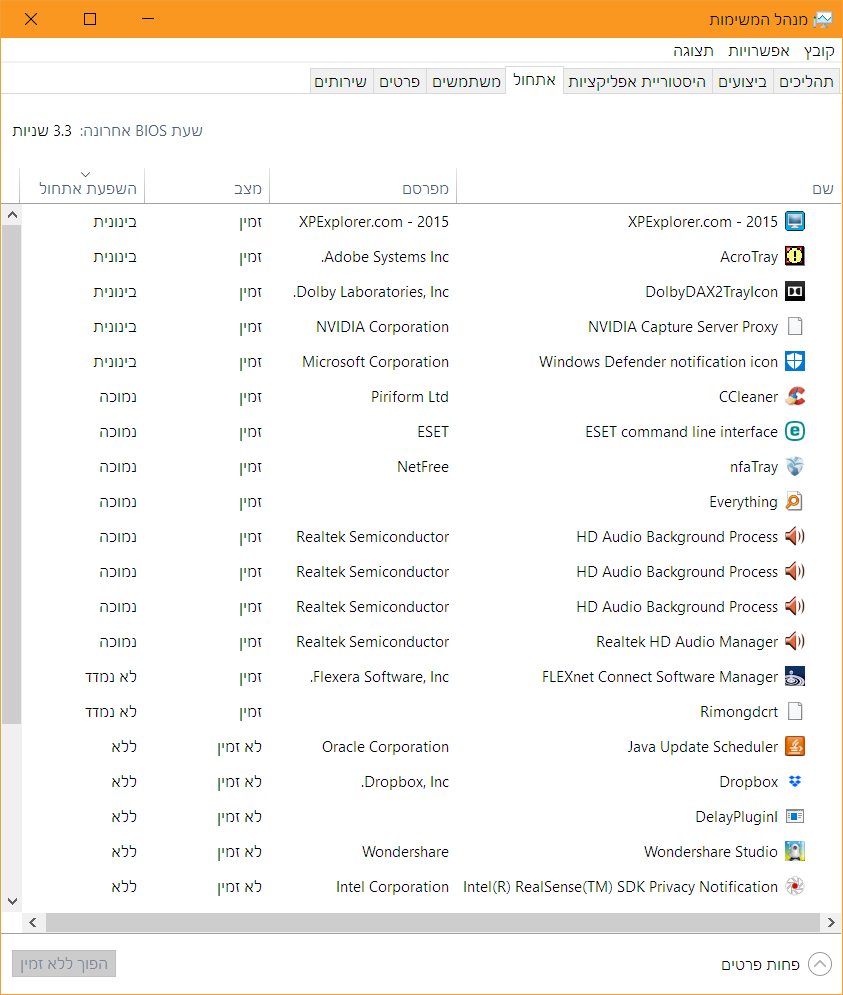Viewport: 843px width, 995px height.
Task: Select the NVIDIA Corporation publisher cell
Action: point(382,326)
